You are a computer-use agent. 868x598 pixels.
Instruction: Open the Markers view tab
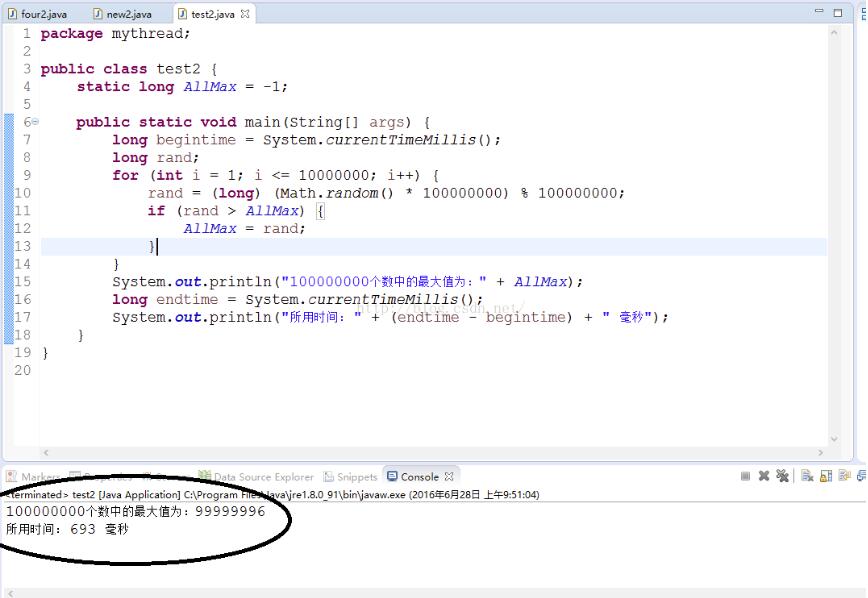pyautogui.click(x=34, y=476)
